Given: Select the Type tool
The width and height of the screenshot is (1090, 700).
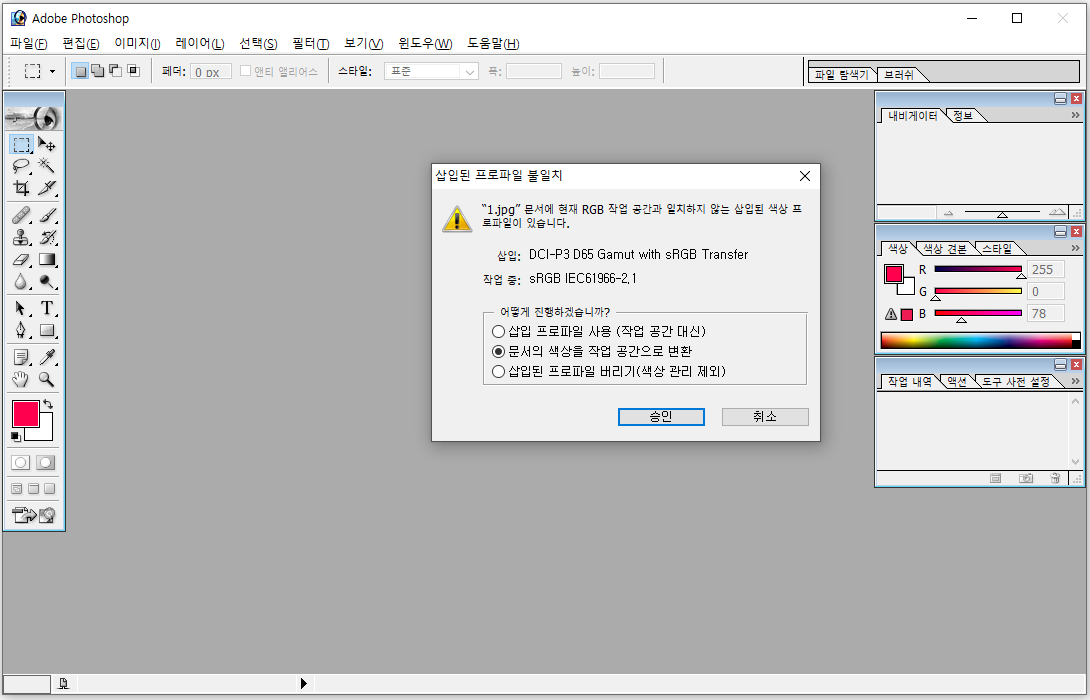Looking at the screenshot, I should [47, 308].
